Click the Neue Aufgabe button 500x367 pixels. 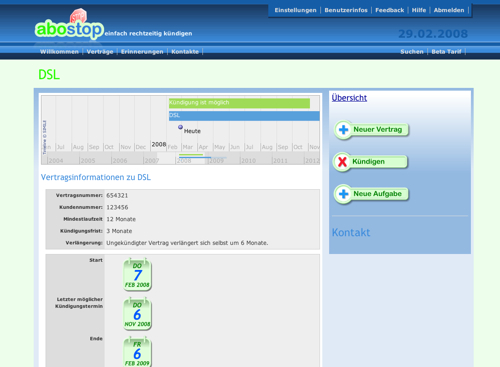coord(372,194)
